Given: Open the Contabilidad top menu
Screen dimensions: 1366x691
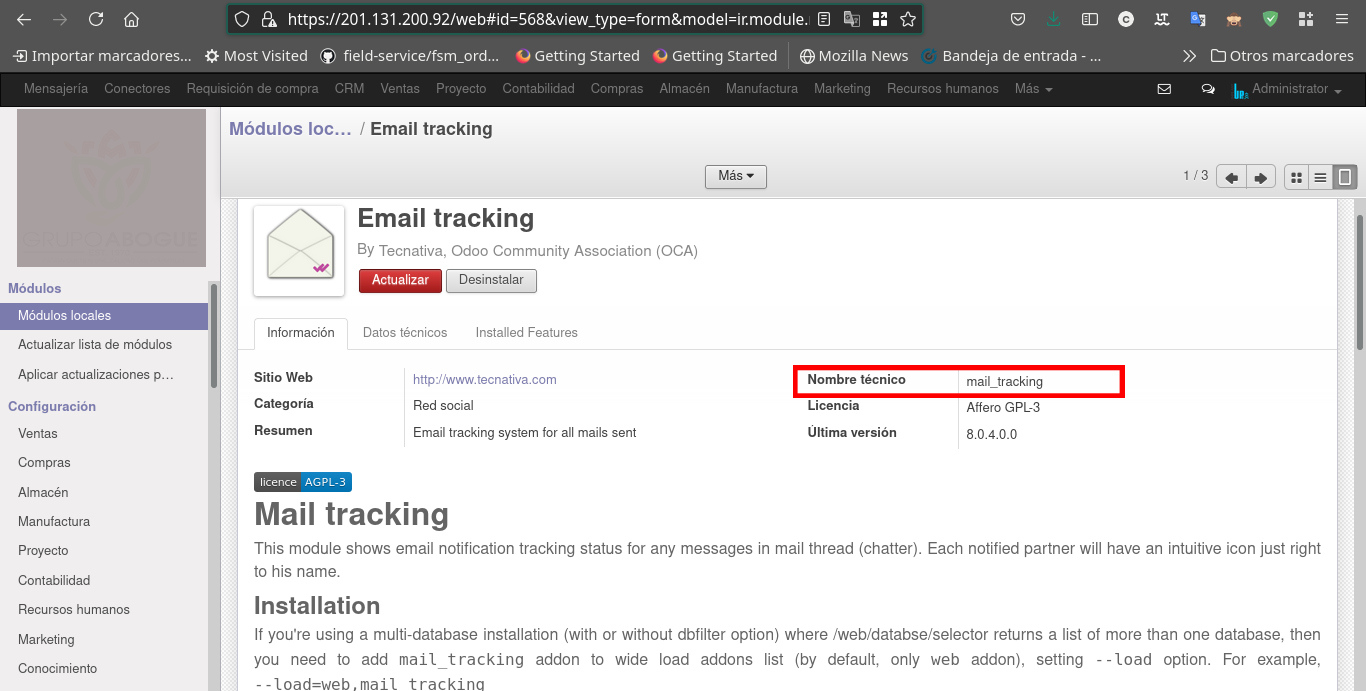Looking at the screenshot, I should pos(539,89).
